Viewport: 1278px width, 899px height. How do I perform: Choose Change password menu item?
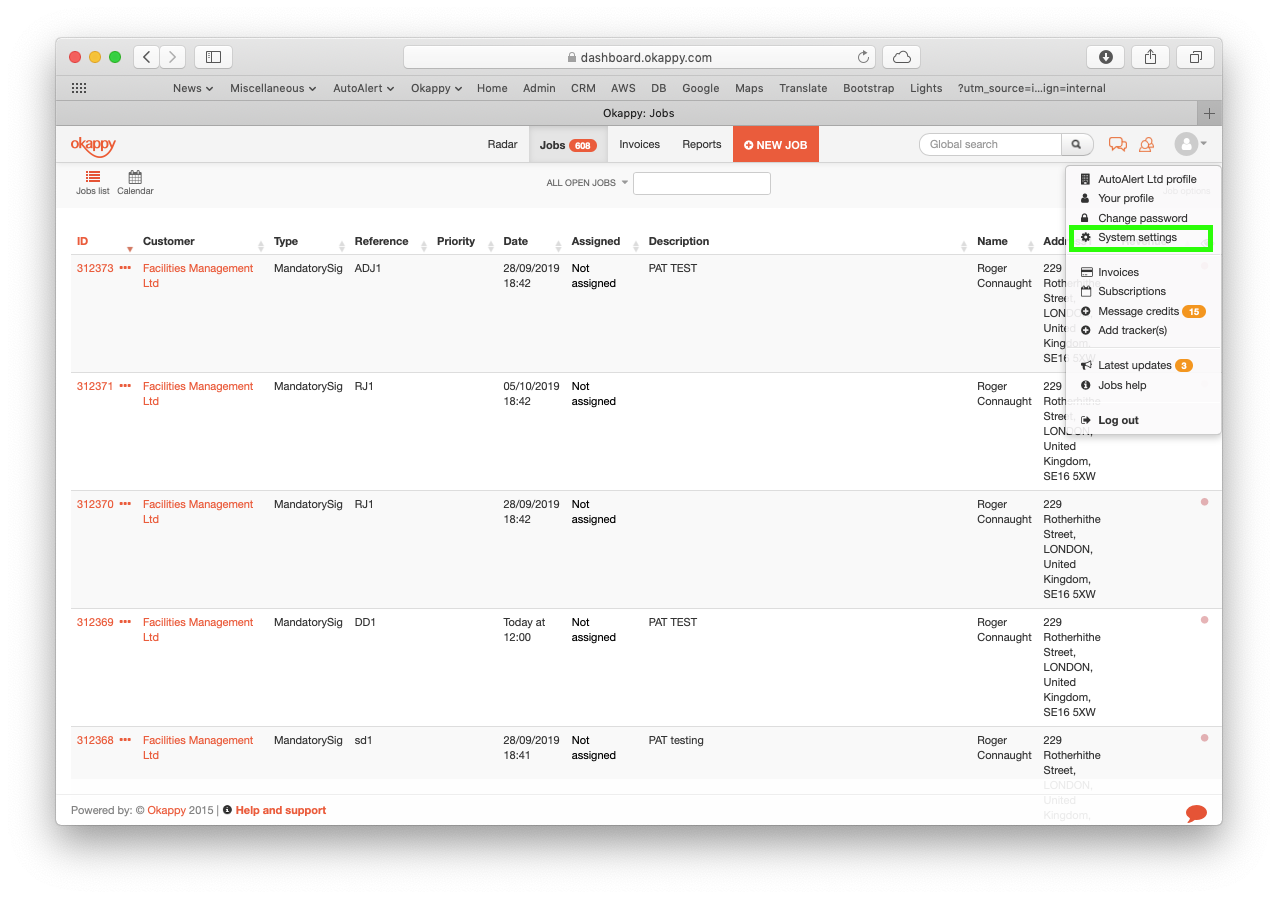[x=1141, y=218]
